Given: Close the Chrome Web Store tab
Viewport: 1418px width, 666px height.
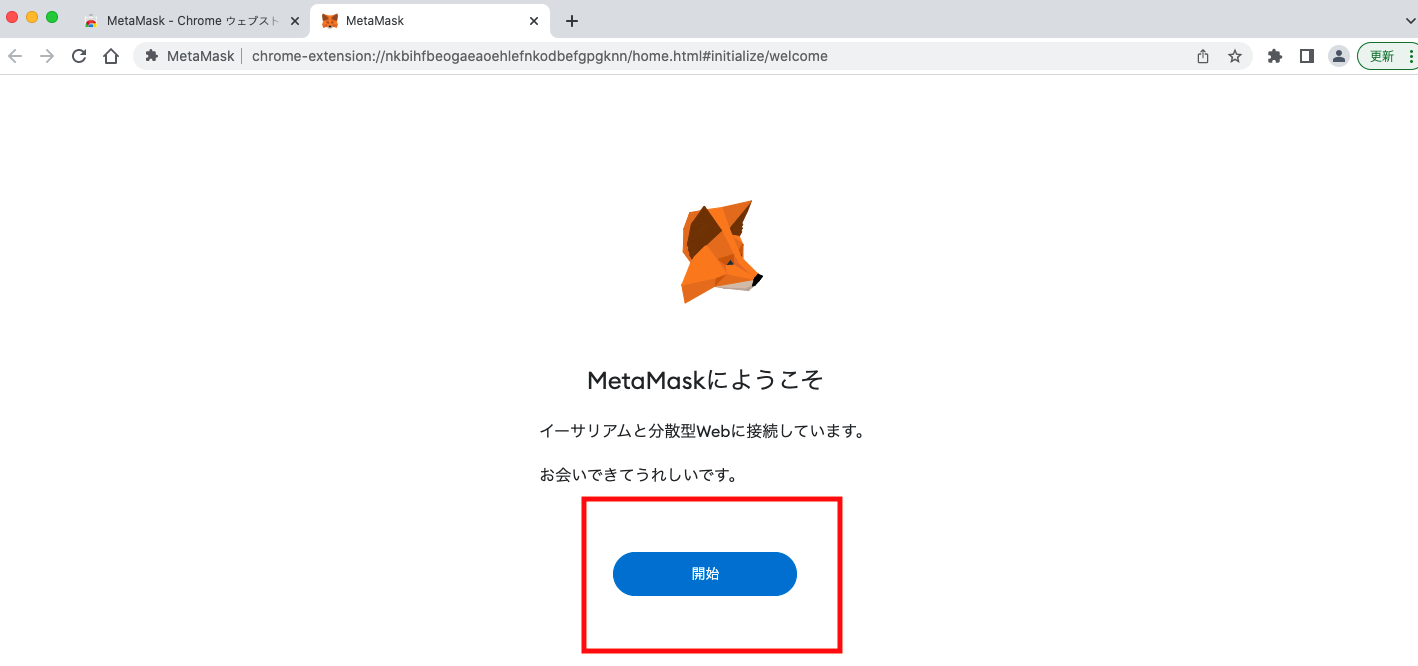Looking at the screenshot, I should coord(294,20).
